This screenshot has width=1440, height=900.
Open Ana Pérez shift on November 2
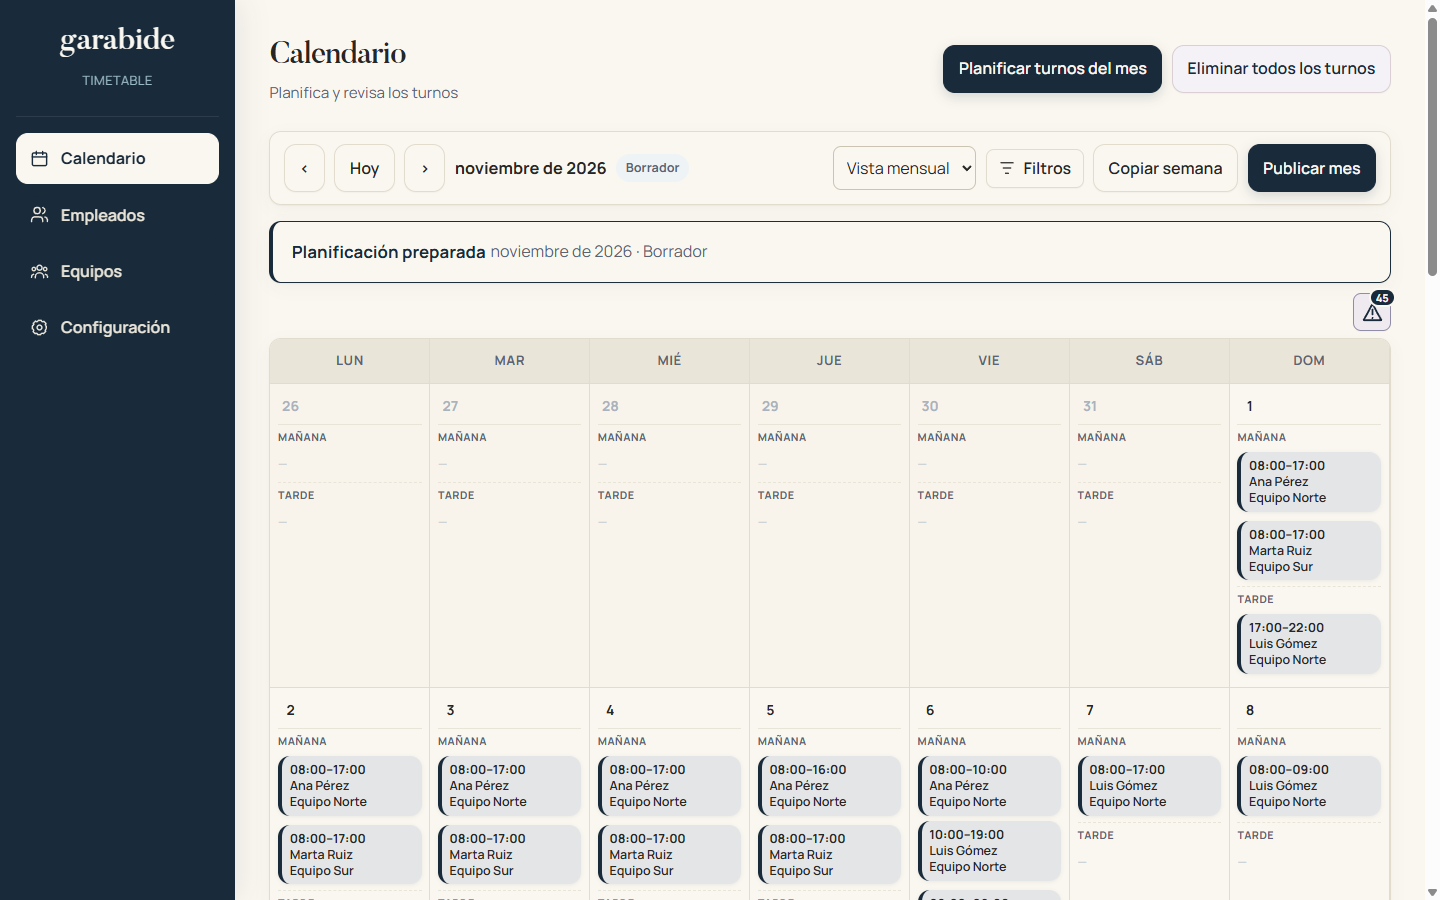click(350, 786)
